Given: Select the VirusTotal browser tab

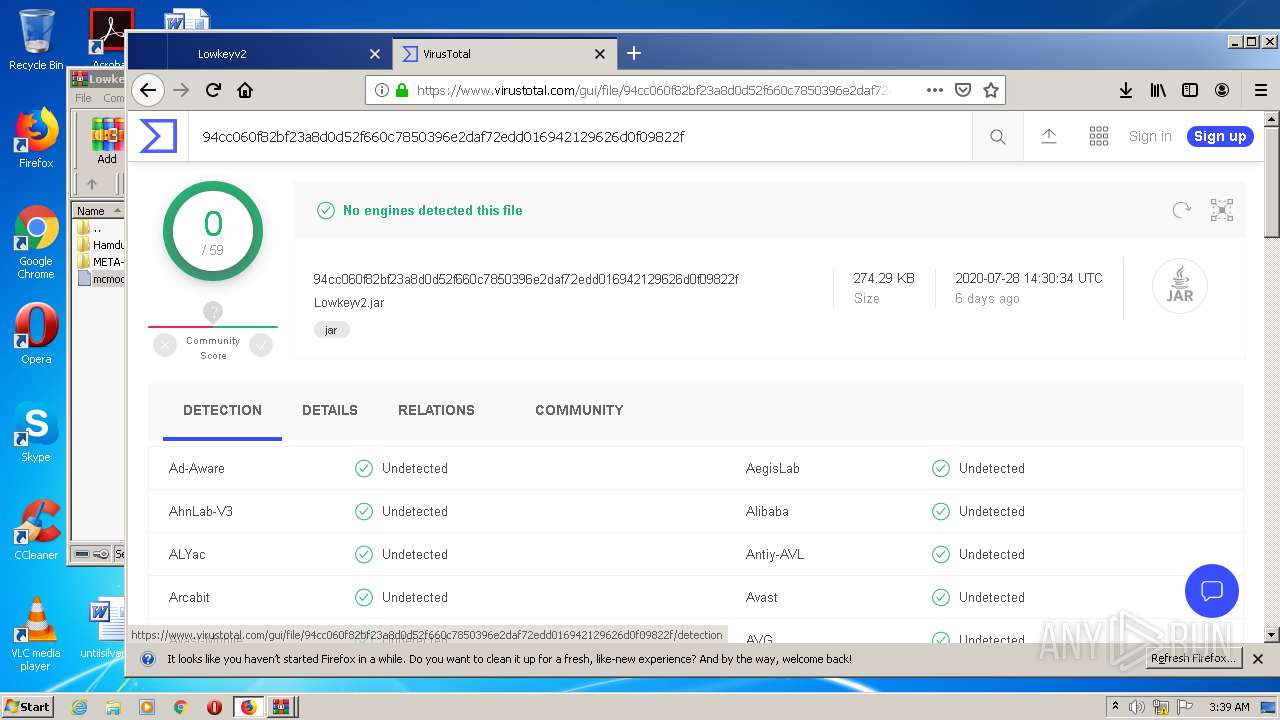Looking at the screenshot, I should (503, 54).
